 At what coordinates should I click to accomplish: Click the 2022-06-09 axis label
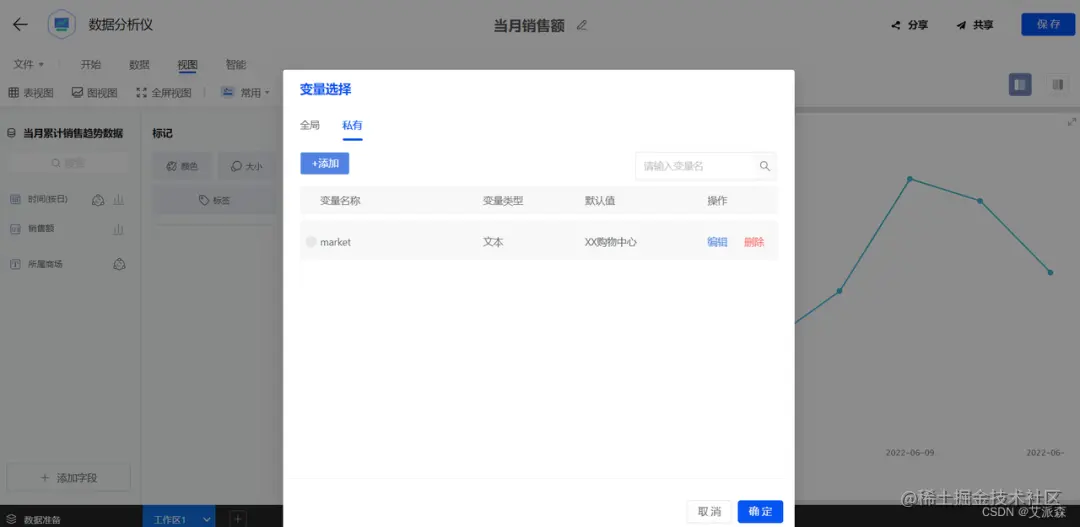(910, 453)
